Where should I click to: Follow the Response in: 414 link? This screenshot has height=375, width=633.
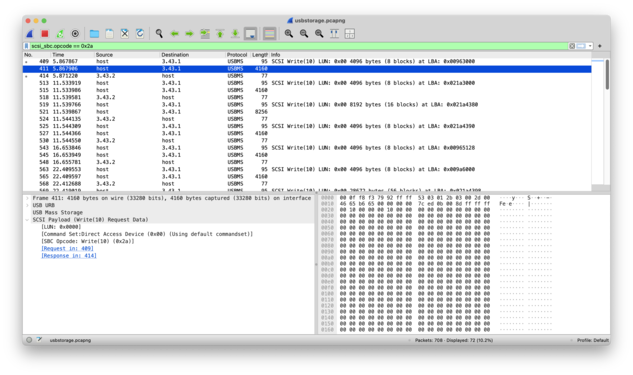69,256
